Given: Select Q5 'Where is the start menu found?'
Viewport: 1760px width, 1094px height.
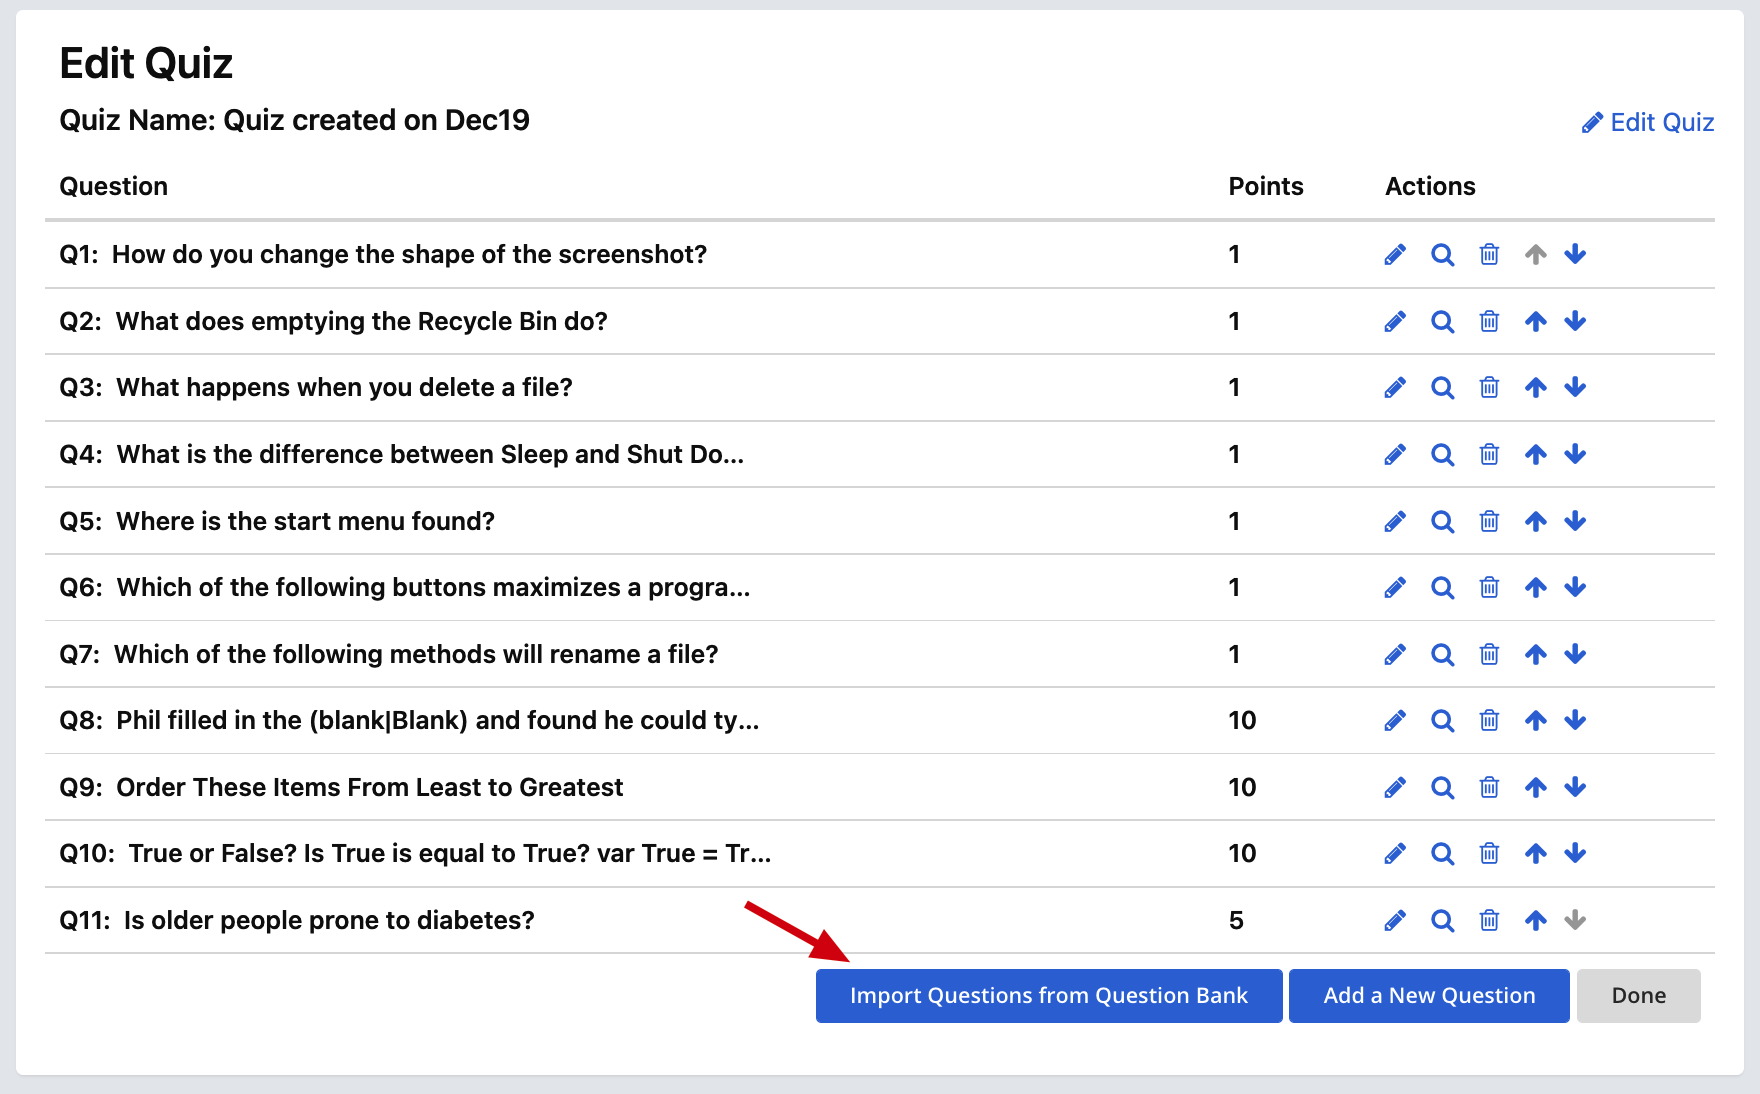Looking at the screenshot, I should tap(306, 521).
